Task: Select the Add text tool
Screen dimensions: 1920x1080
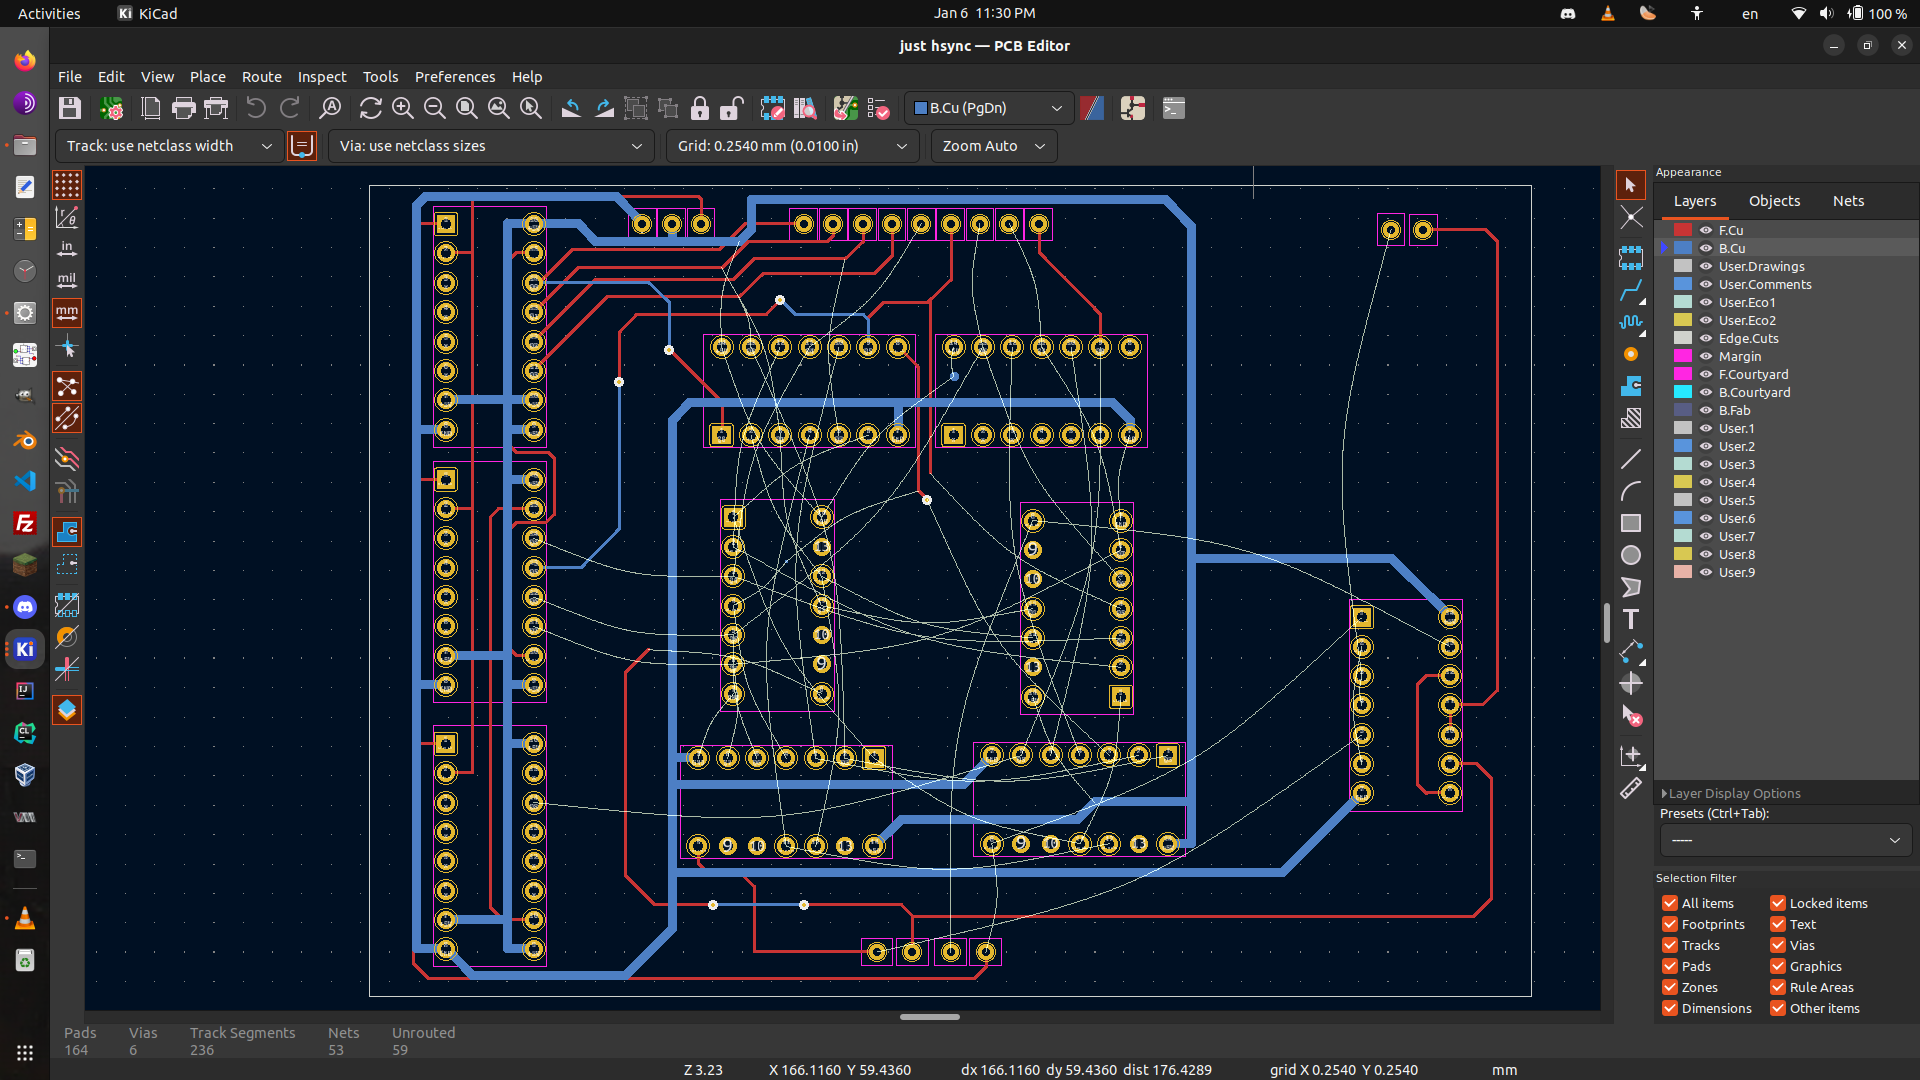Action: coord(1631,619)
